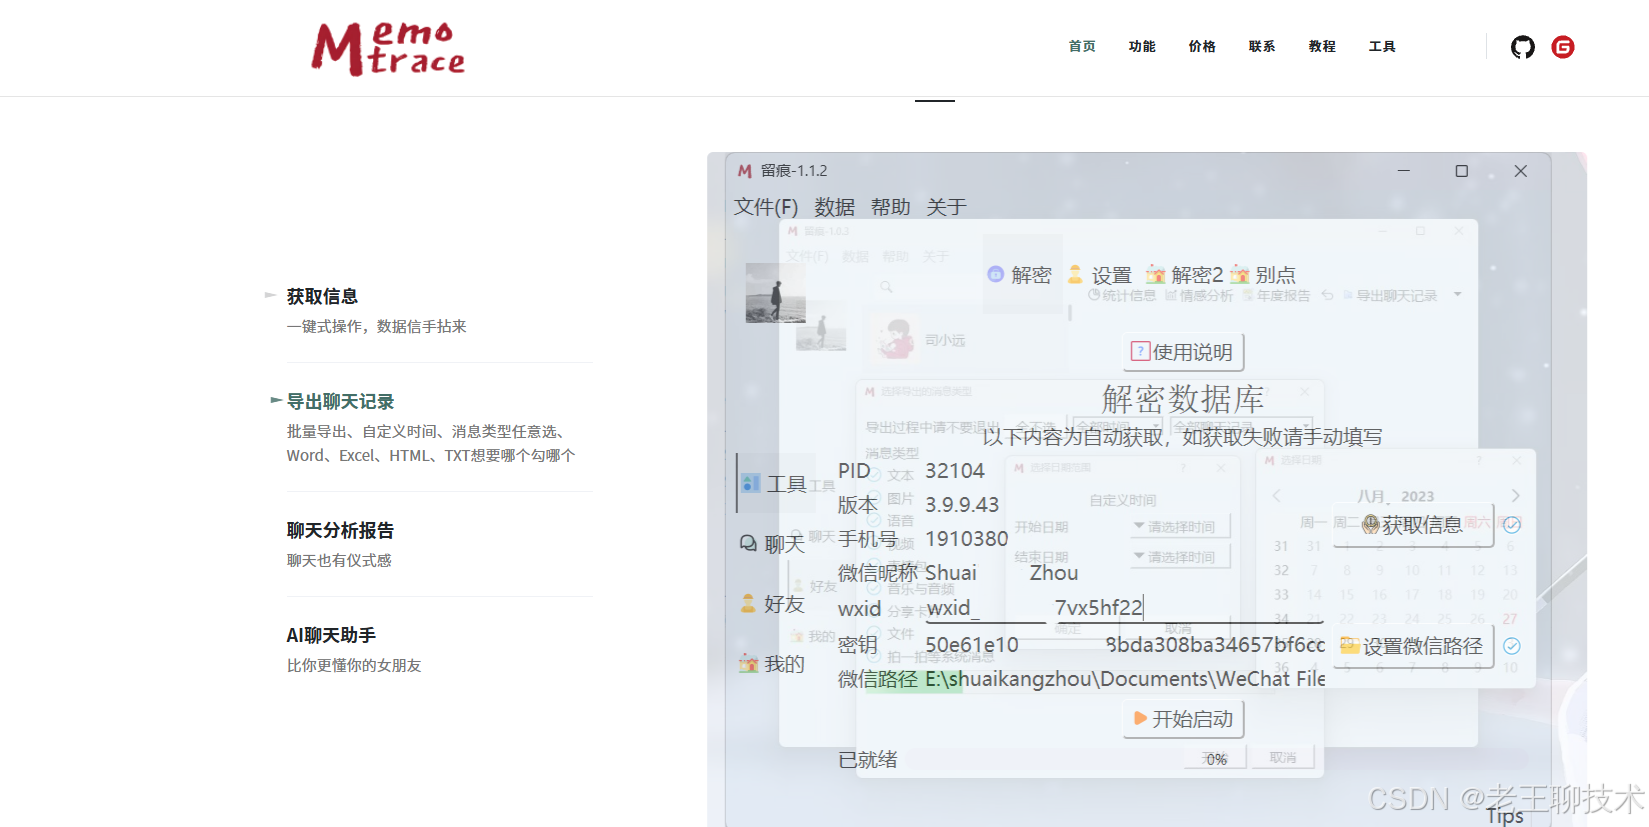Image resolution: width=1649 pixels, height=827 pixels.
Task: Switch to the 解密 tab
Action: point(1020,275)
